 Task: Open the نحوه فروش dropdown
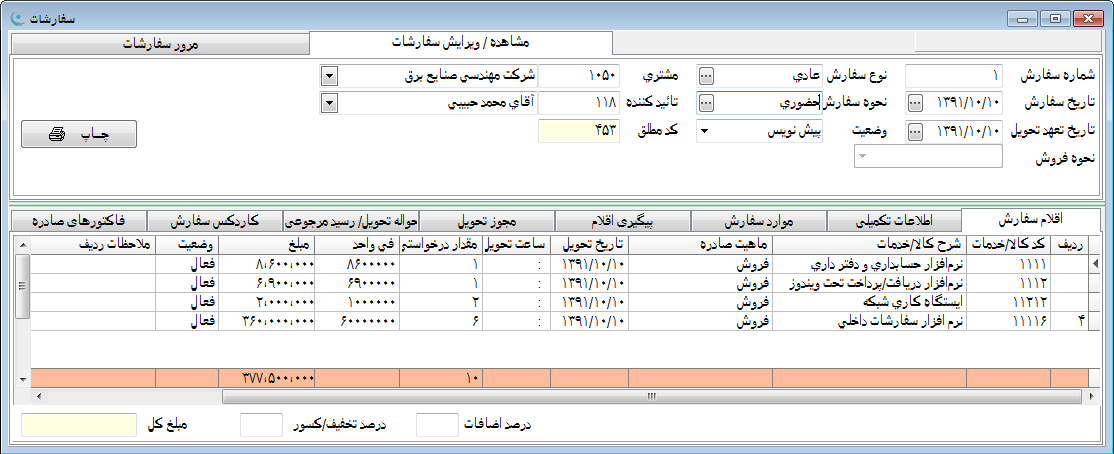tap(861, 157)
